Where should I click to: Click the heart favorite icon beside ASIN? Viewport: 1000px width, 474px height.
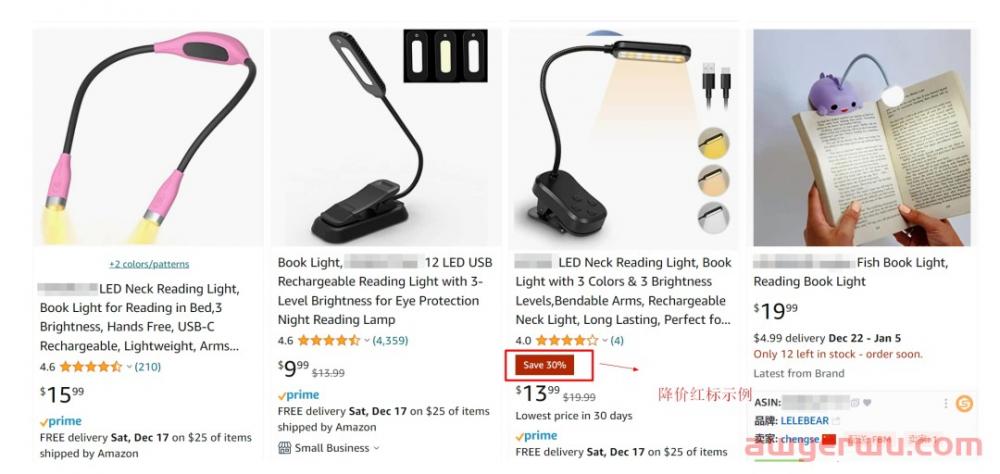click(x=867, y=403)
